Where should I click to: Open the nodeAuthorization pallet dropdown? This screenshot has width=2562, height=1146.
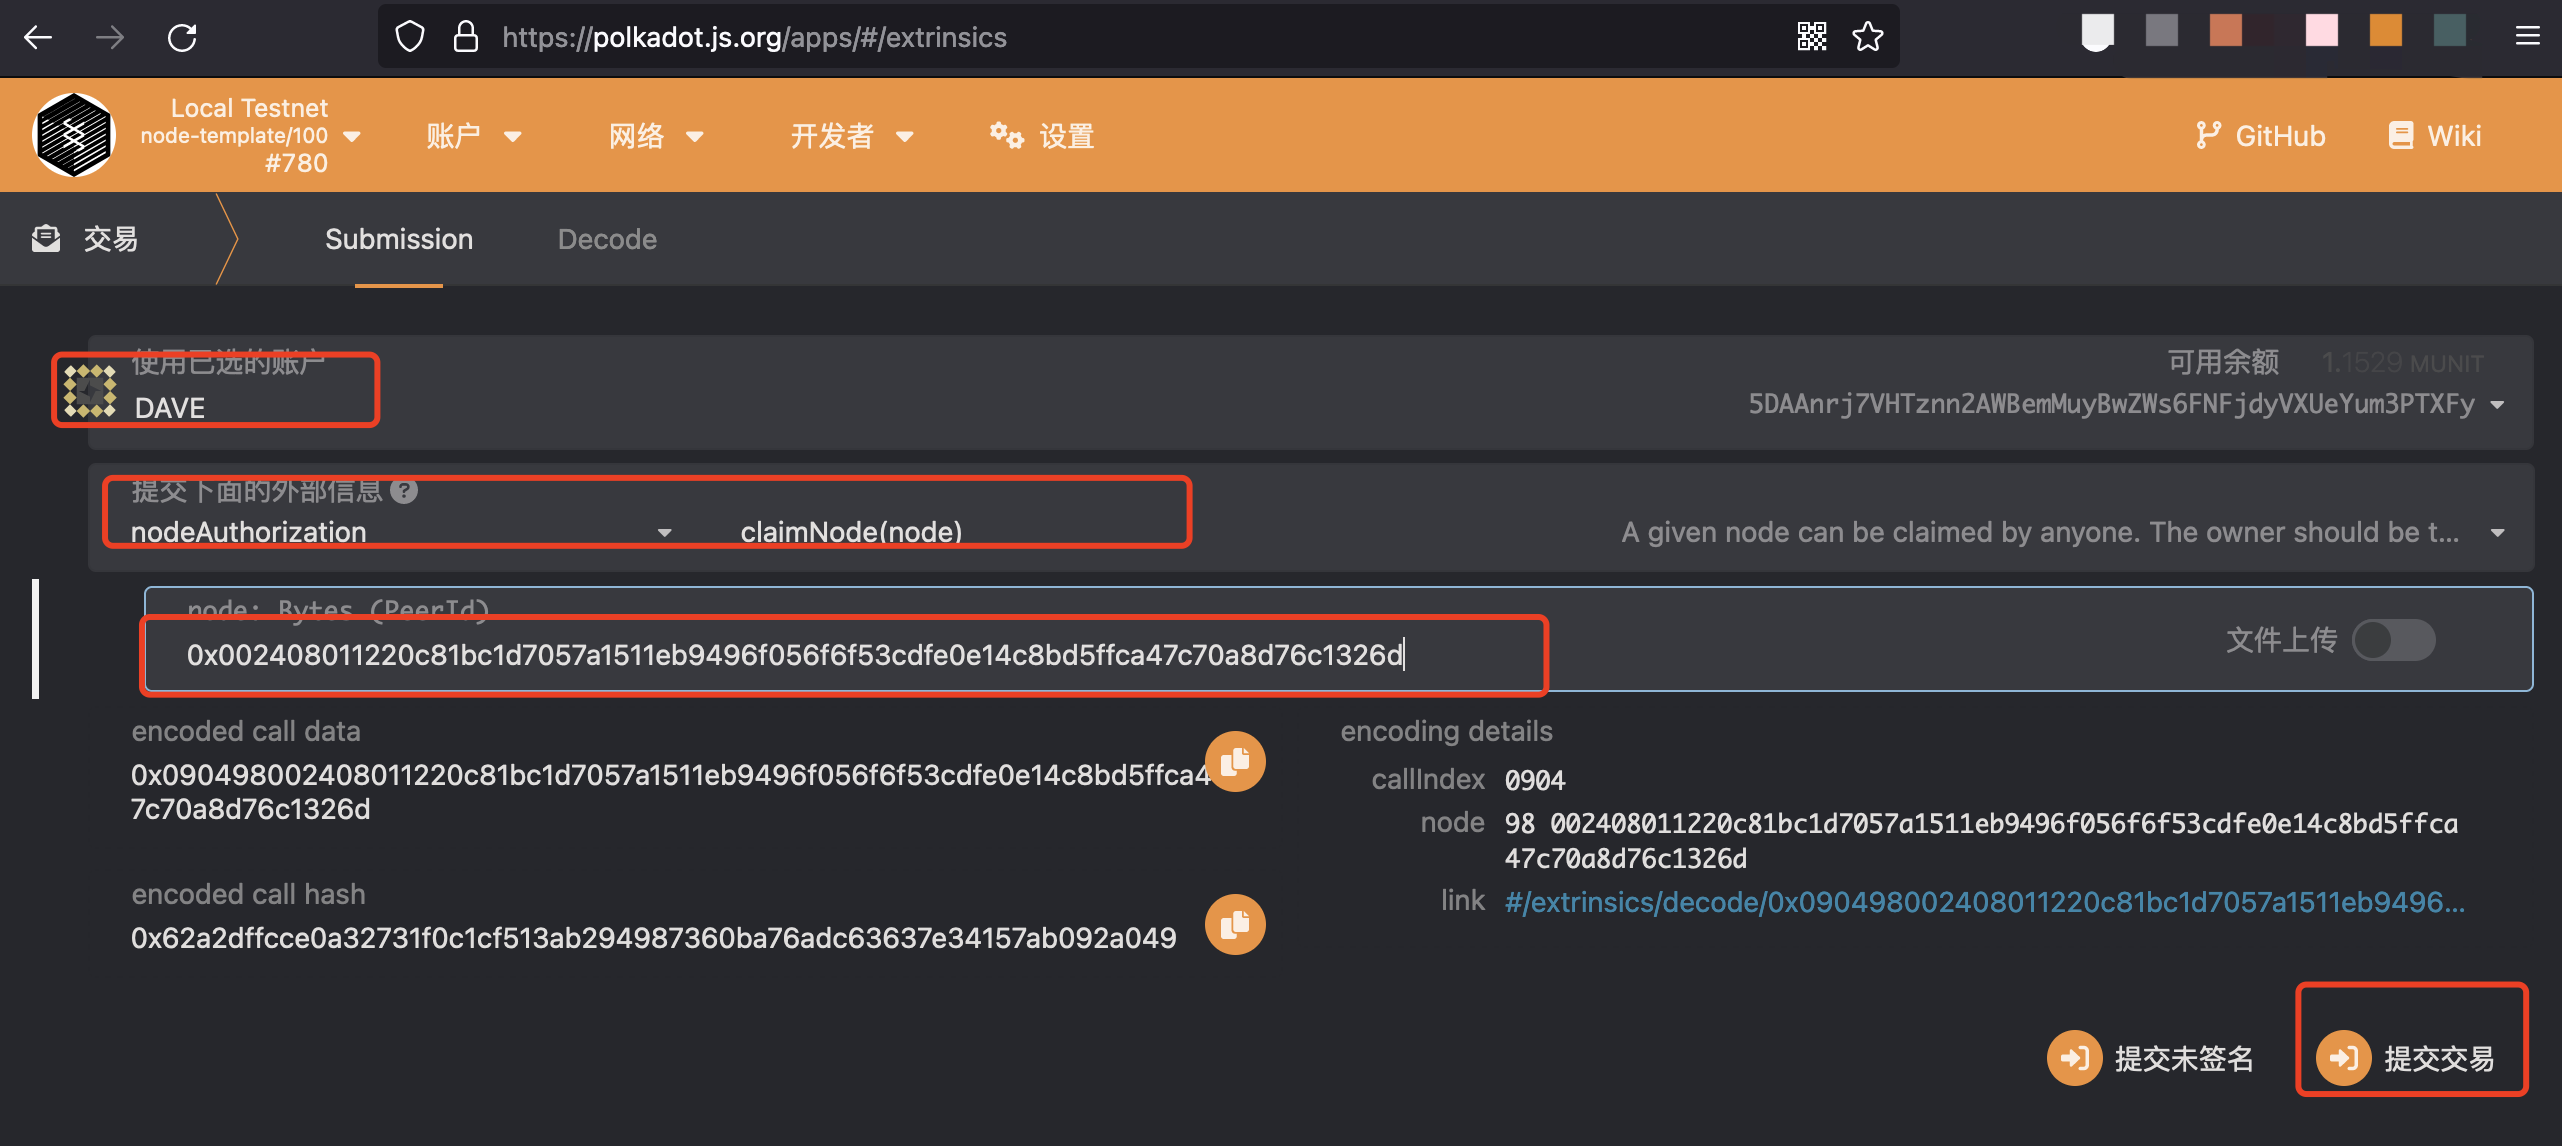pos(400,532)
